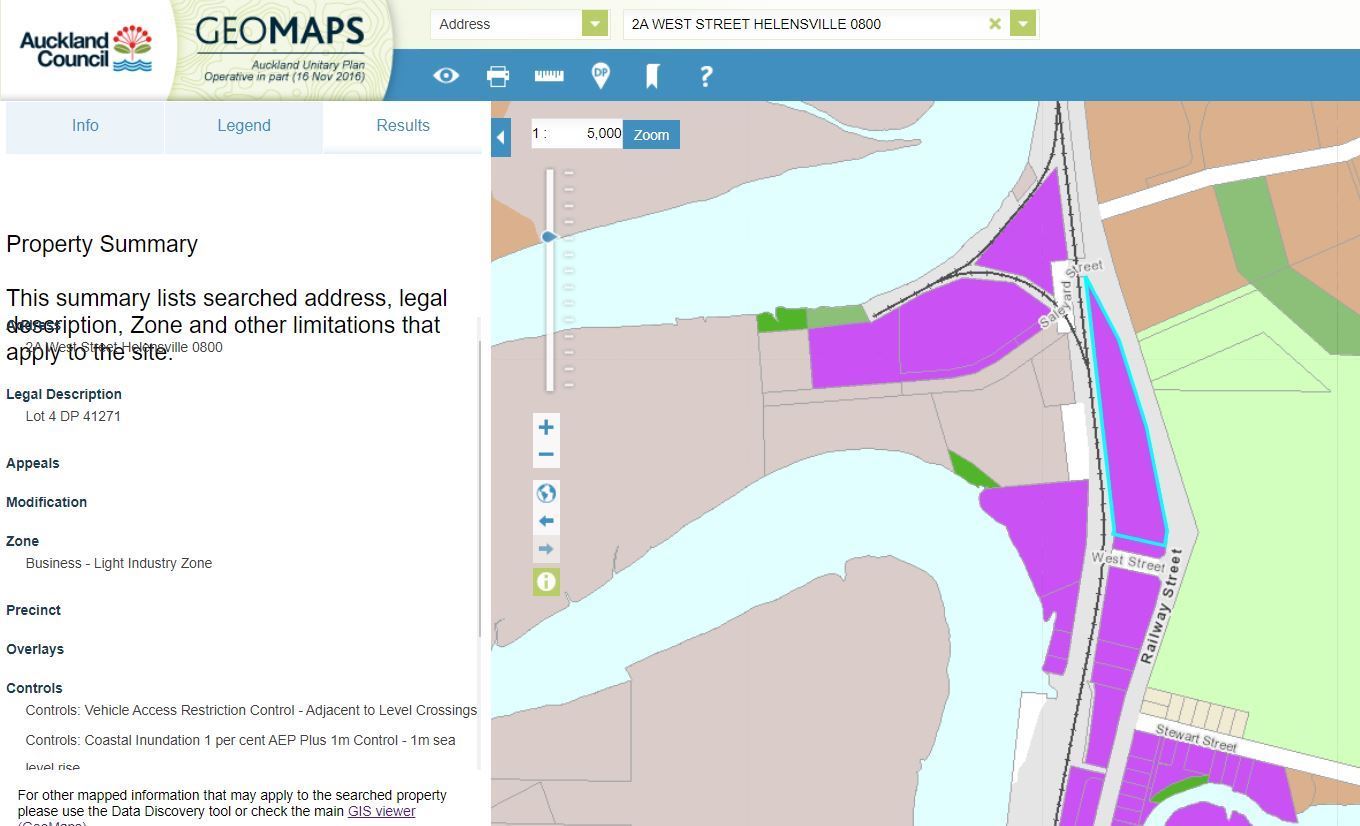The height and width of the screenshot is (826, 1360).
Task: Select the Business - Light Industry Zone text
Action: click(x=119, y=563)
